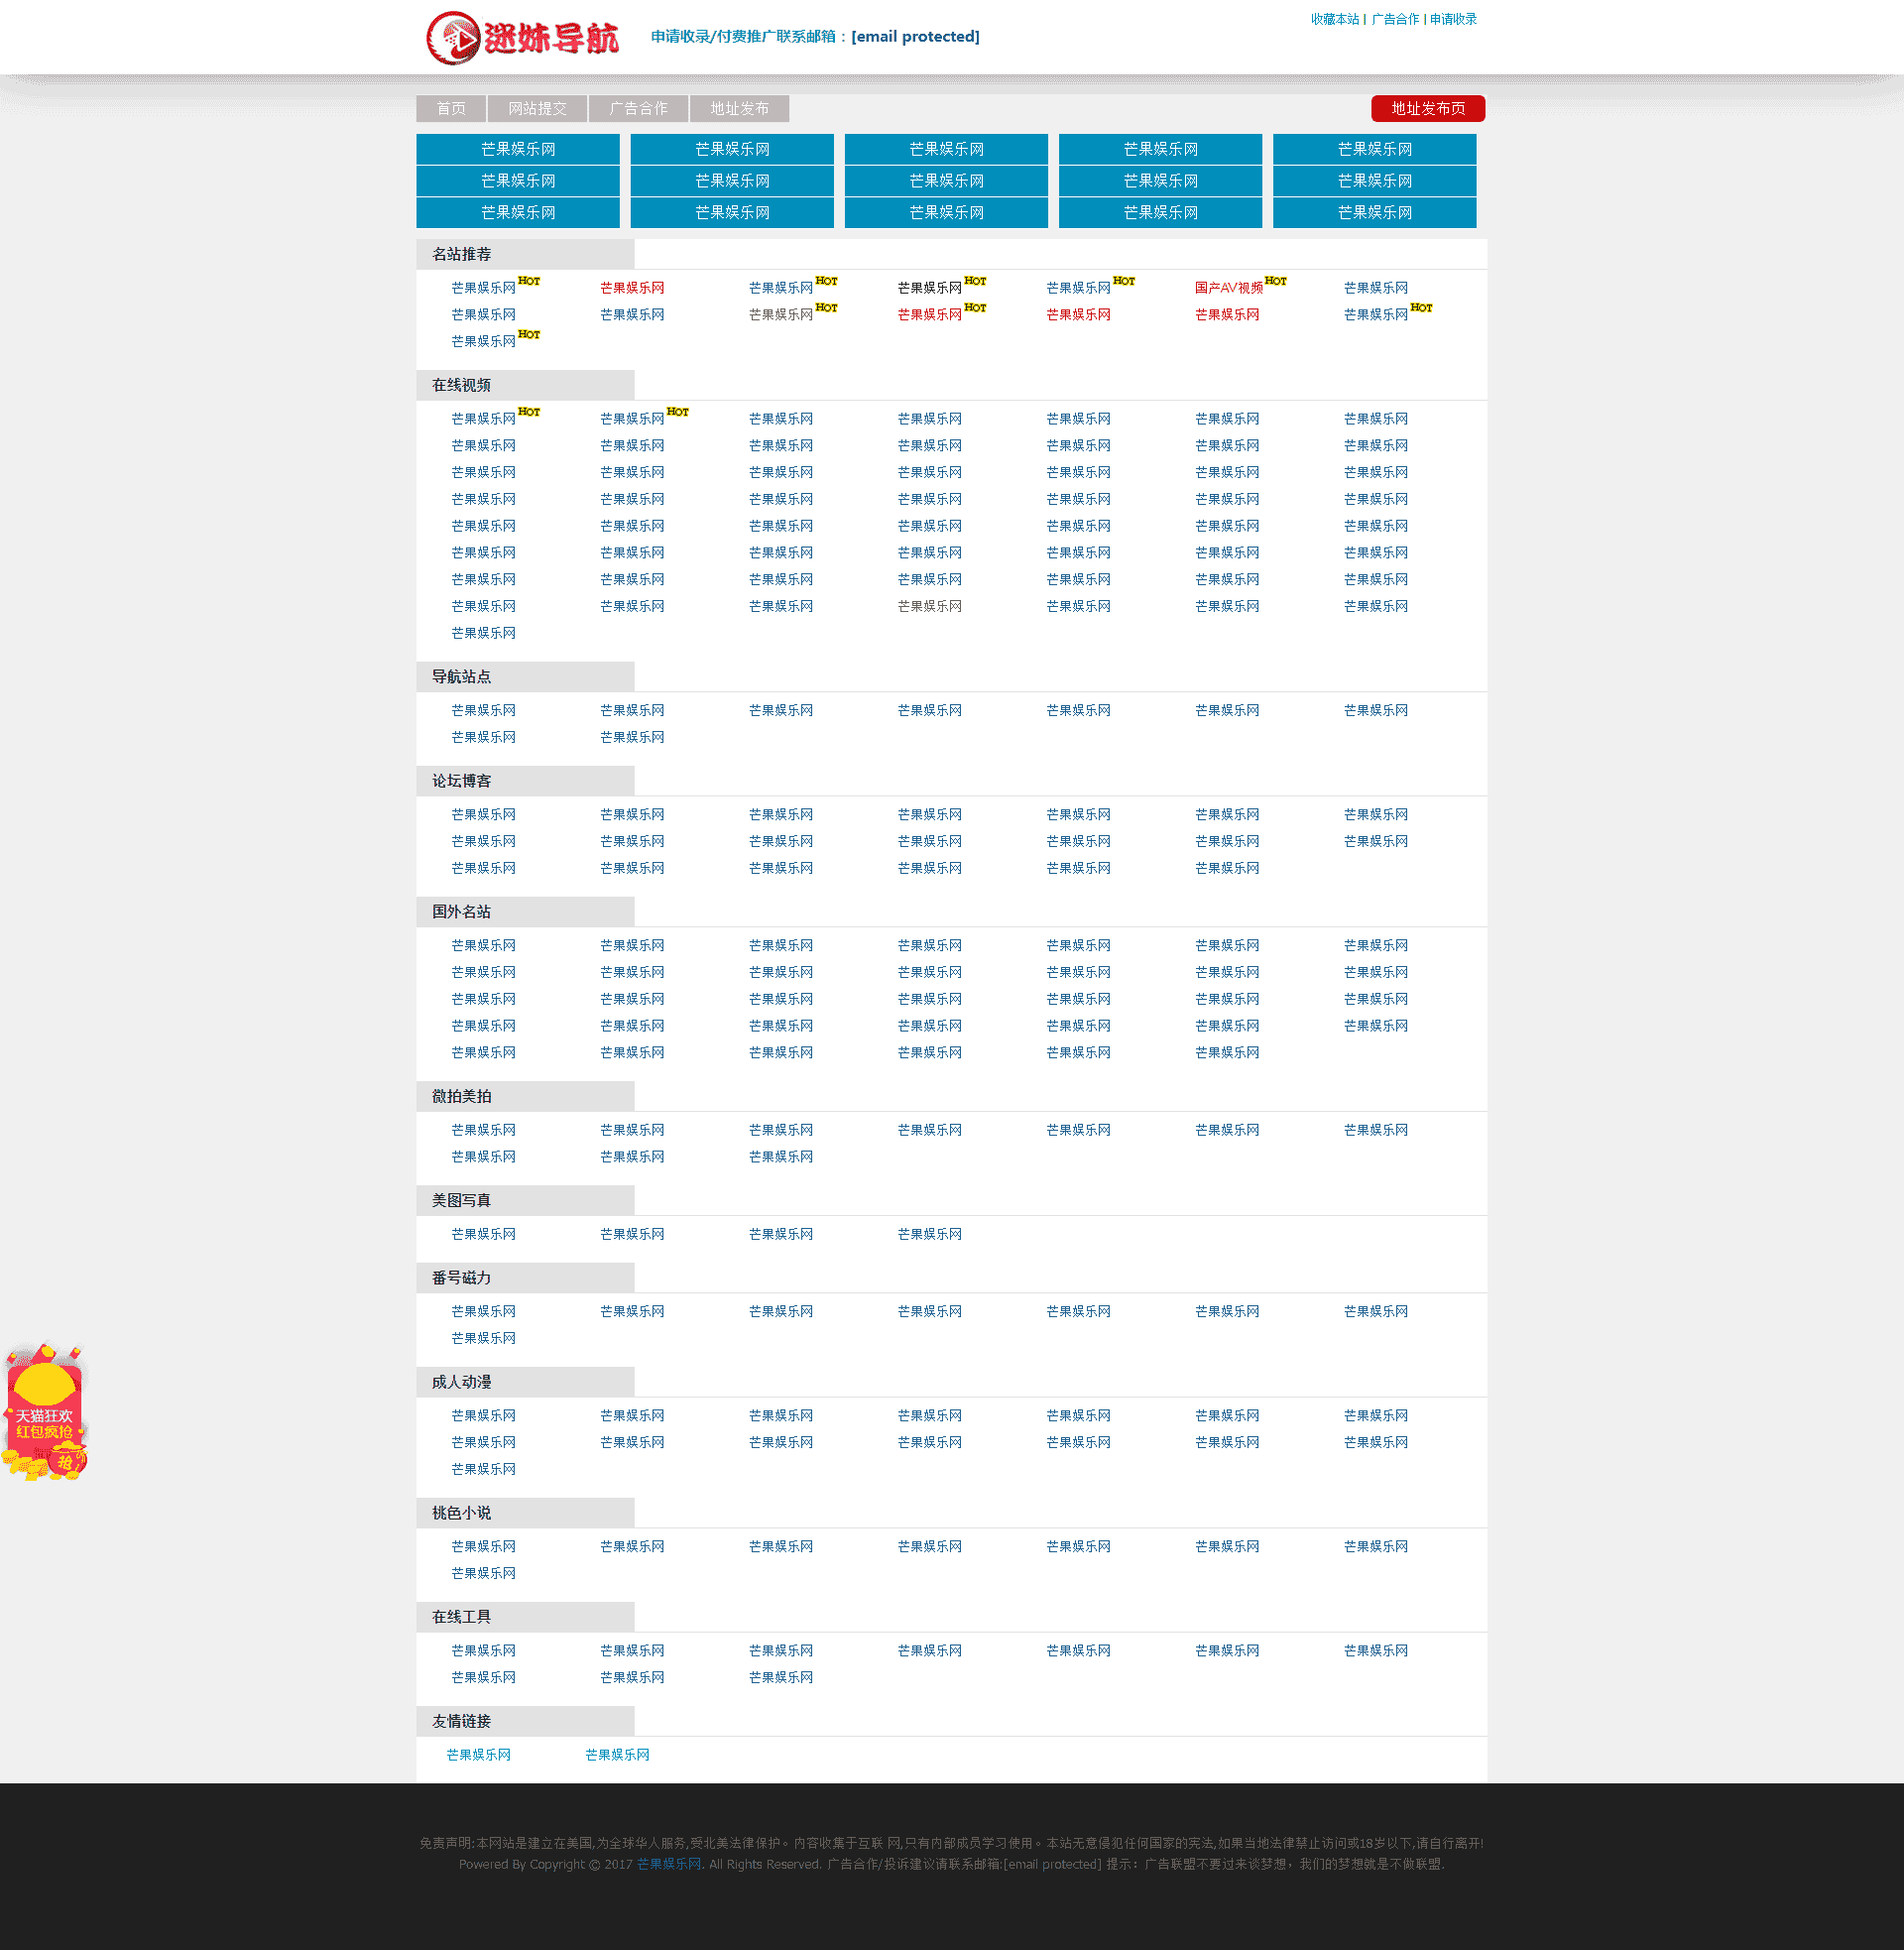Click the 番号磁力 section header
Viewport: 1904px width, 1950px height.
(x=462, y=1278)
